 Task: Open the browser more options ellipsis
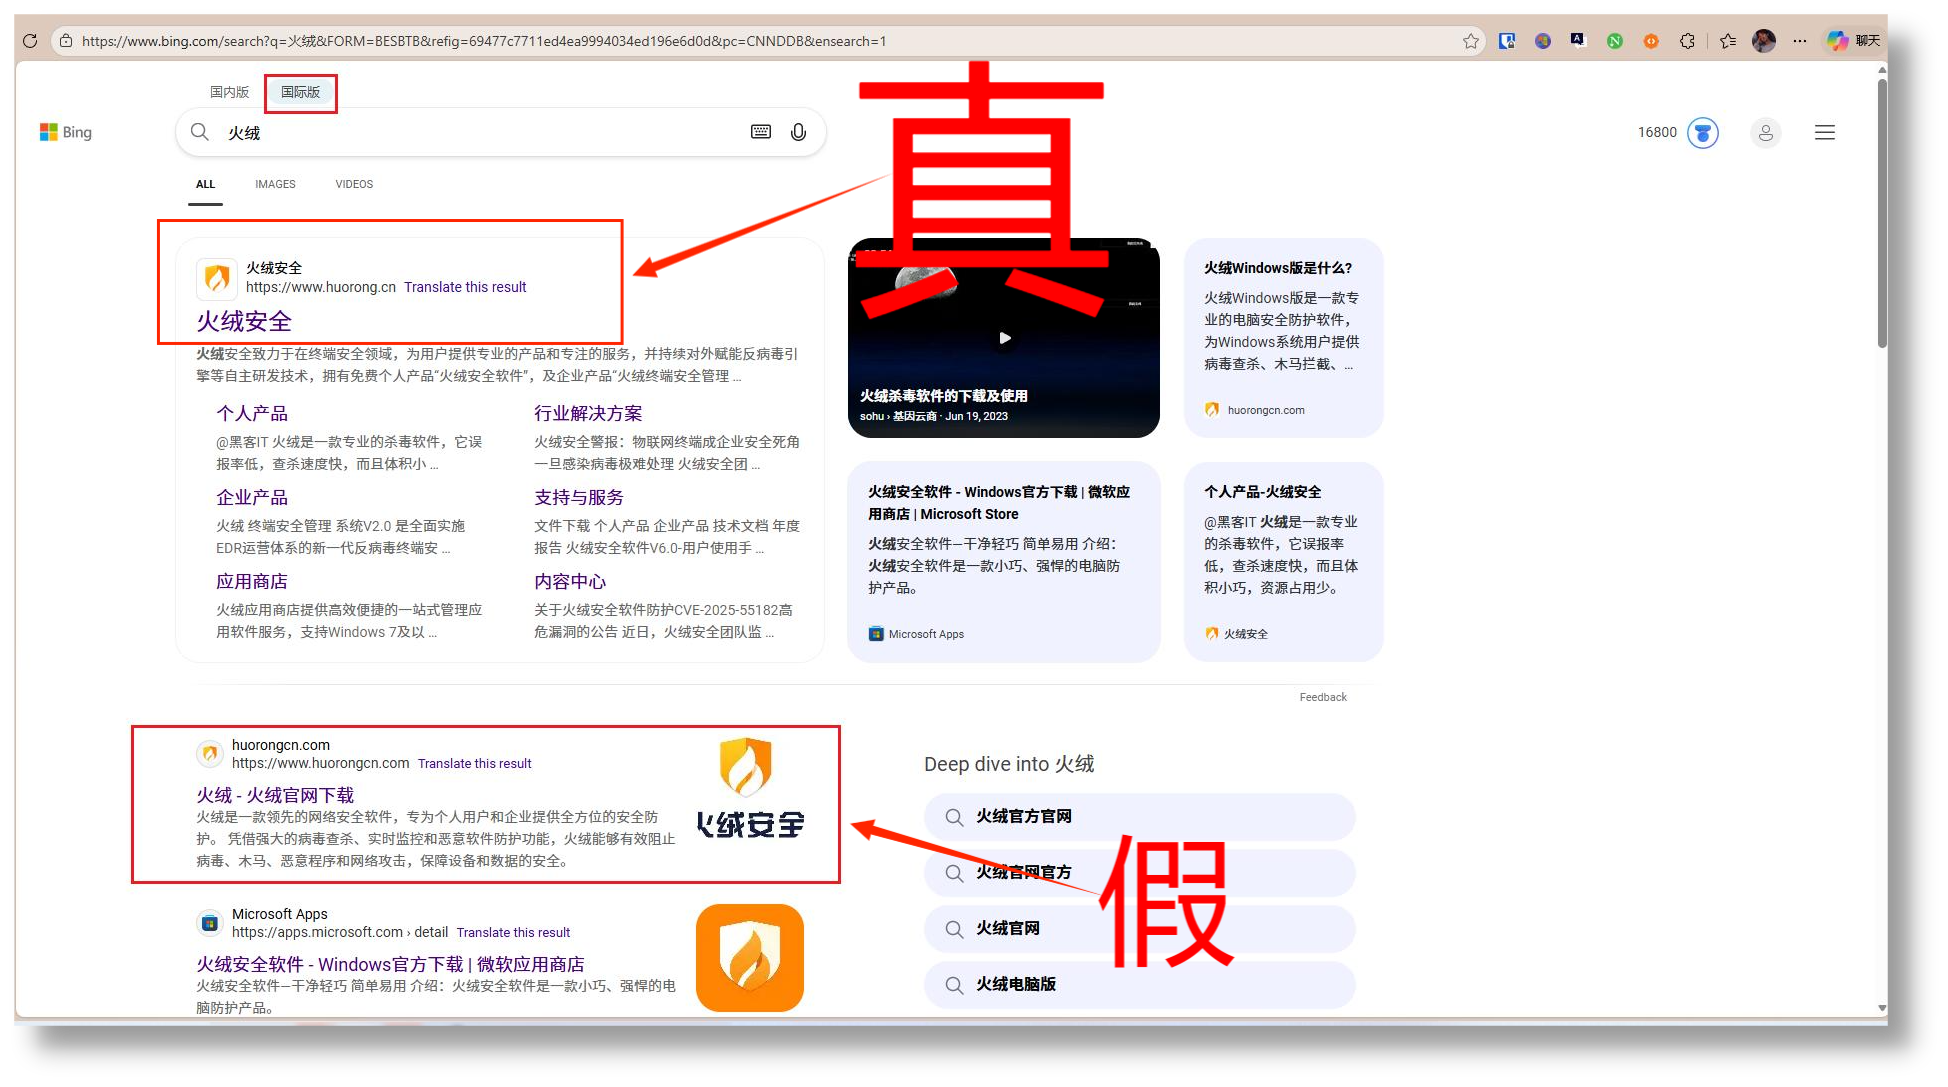pyautogui.click(x=1800, y=41)
